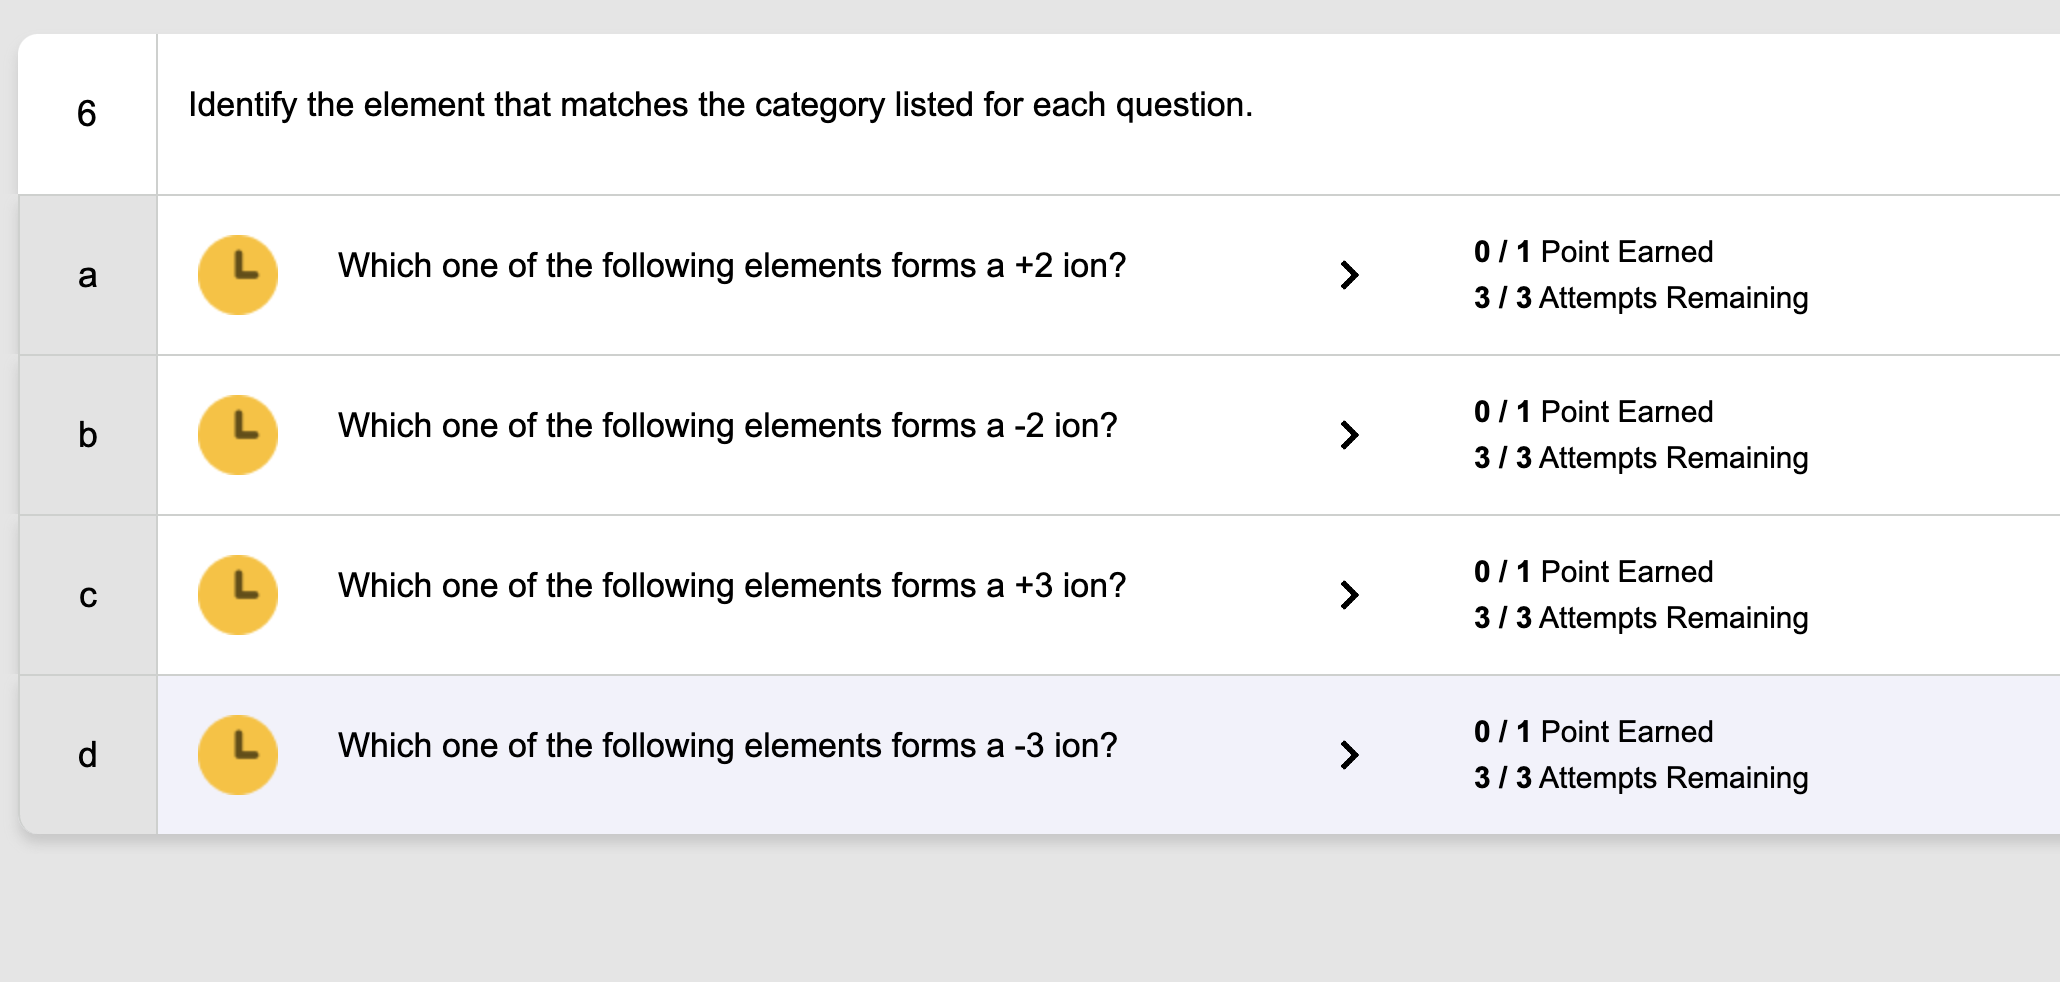Viewport: 2060px width, 982px height.
Task: Select the pending-status icon beside the -3 ion question
Action: tap(238, 754)
